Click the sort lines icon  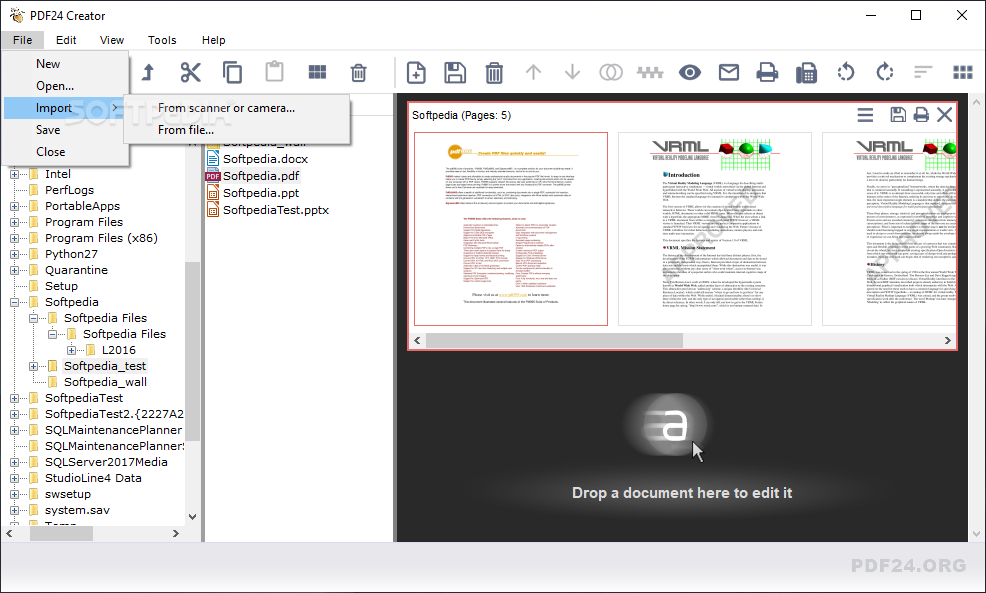pos(923,72)
